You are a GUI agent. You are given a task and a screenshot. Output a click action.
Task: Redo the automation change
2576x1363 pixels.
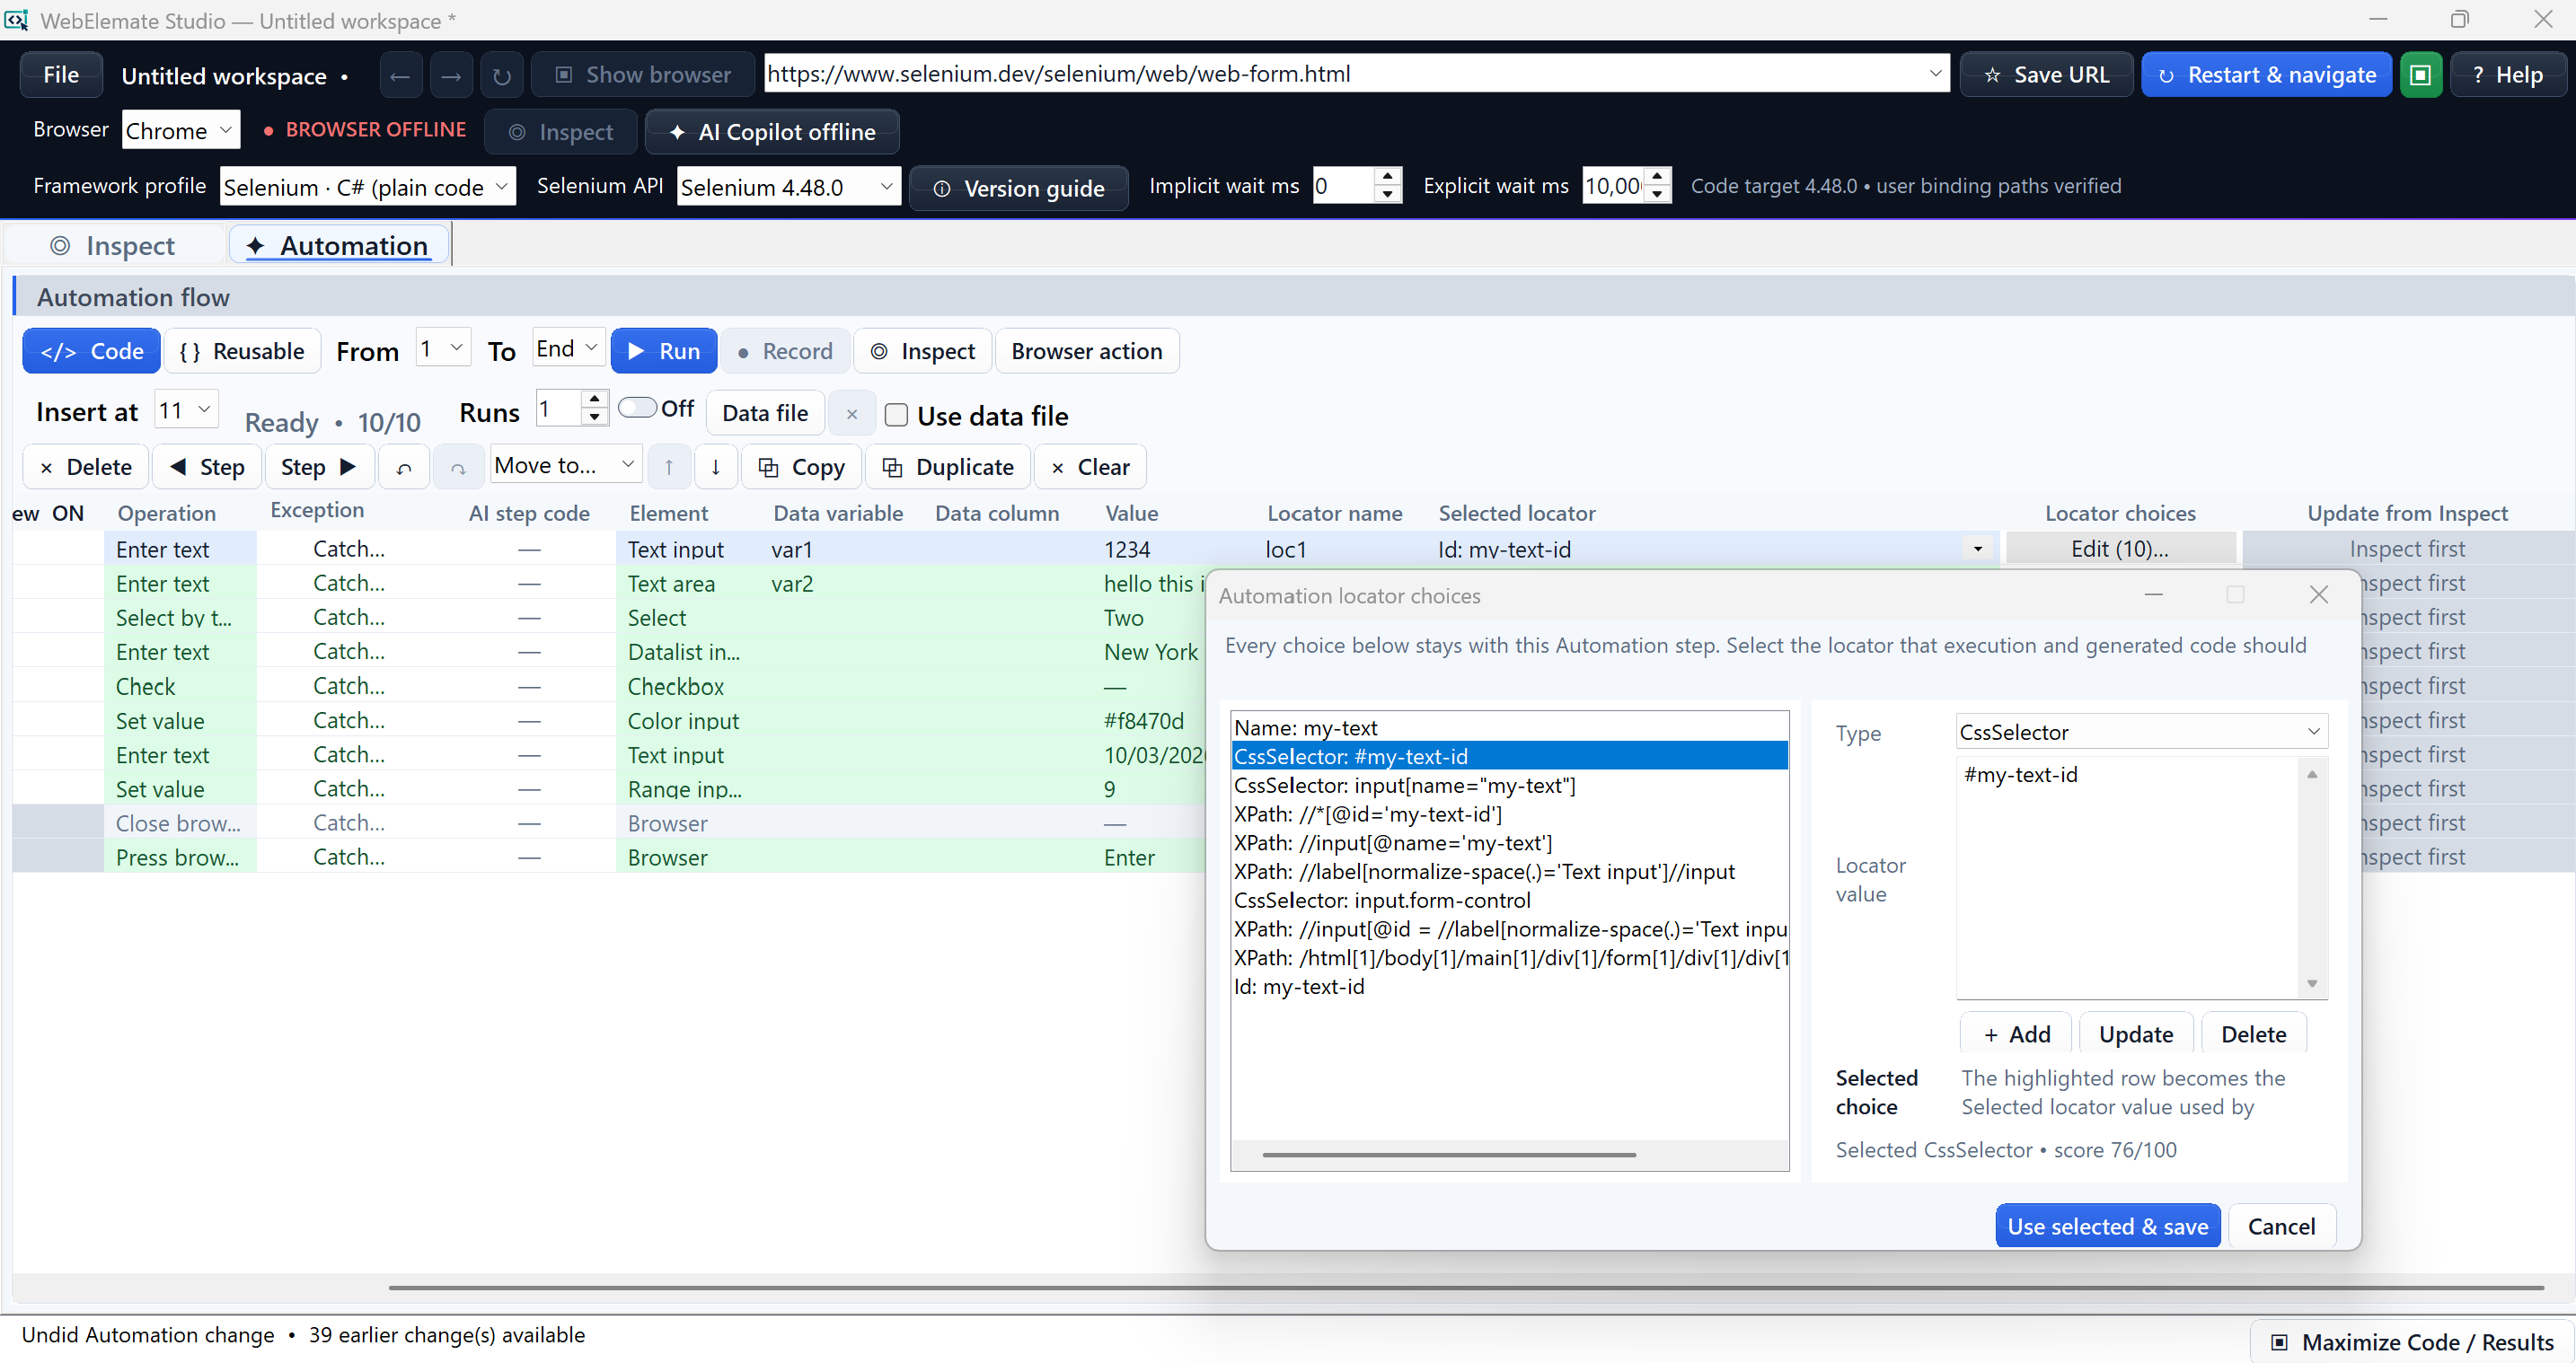click(x=458, y=467)
